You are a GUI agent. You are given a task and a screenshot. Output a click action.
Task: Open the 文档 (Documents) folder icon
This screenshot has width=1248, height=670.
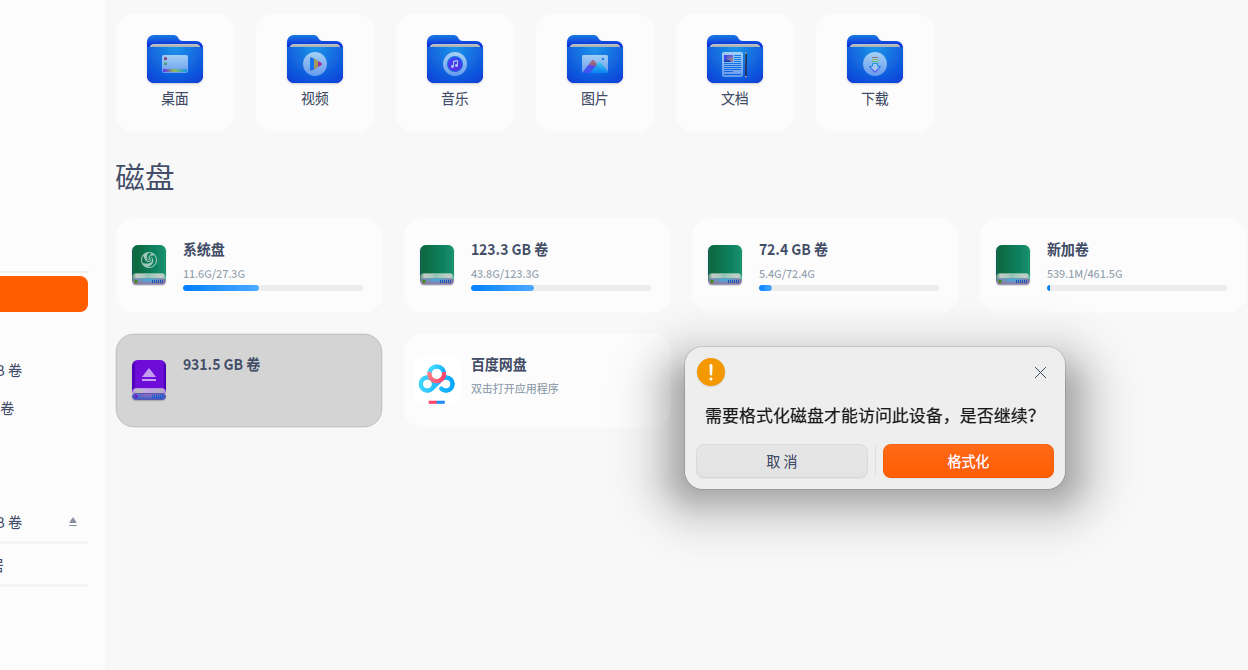734,59
